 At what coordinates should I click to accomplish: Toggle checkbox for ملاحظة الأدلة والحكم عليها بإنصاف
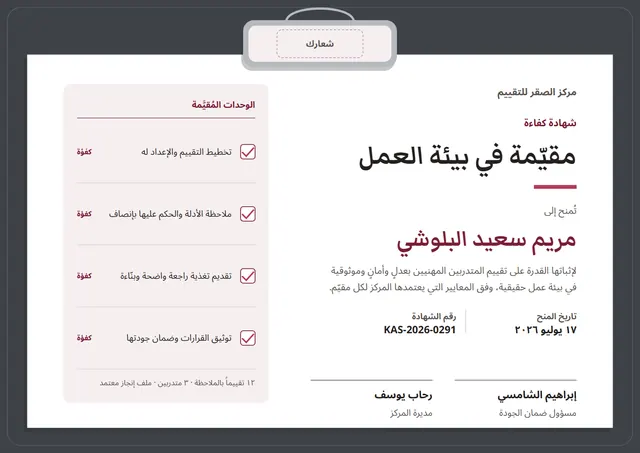pyautogui.click(x=248, y=214)
